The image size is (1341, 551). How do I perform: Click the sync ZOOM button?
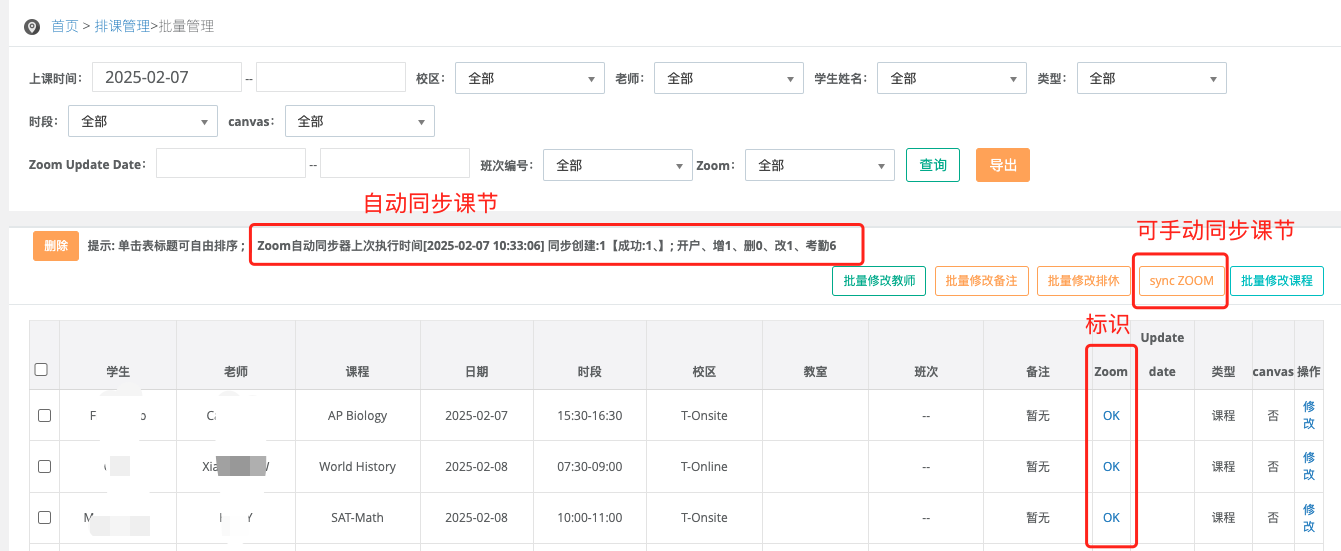click(1181, 281)
